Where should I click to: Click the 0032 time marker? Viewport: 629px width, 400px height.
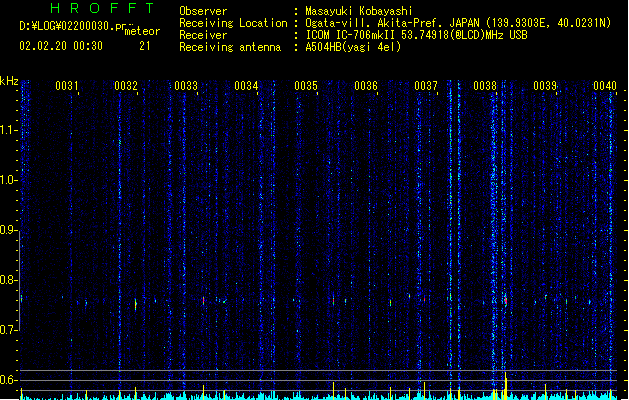pos(126,86)
